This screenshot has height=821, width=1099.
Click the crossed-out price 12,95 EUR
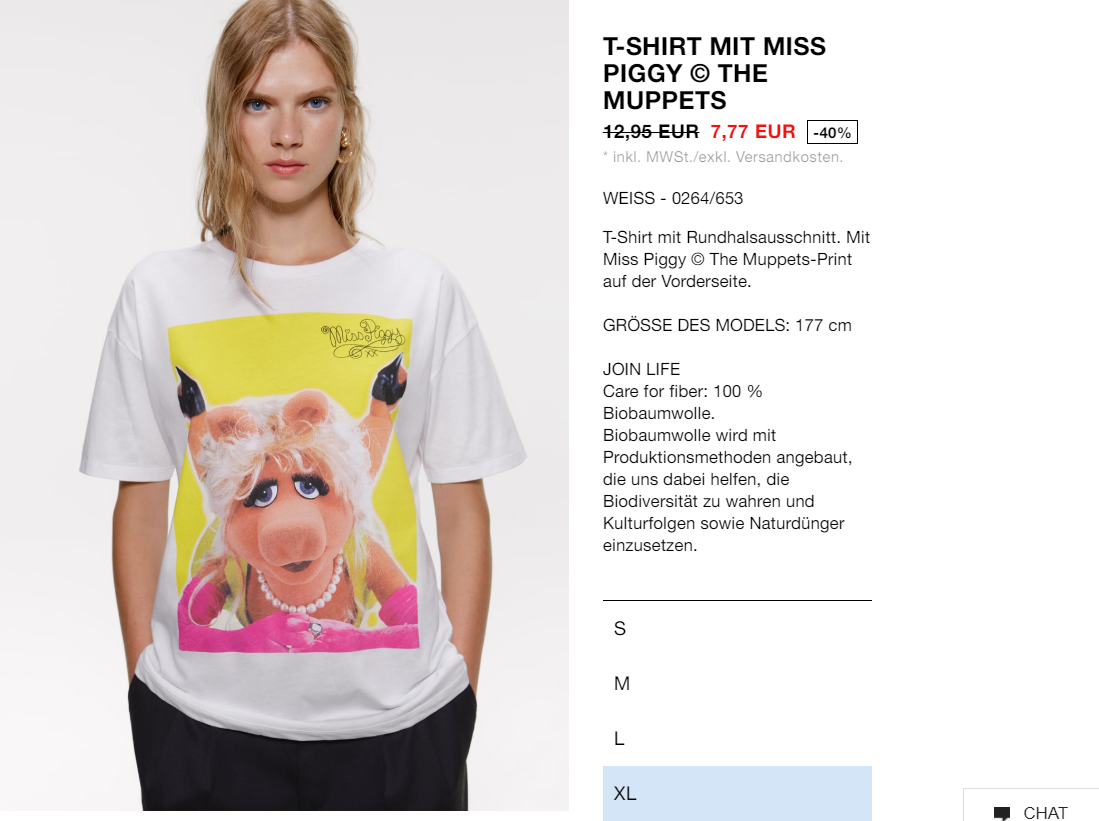point(650,132)
